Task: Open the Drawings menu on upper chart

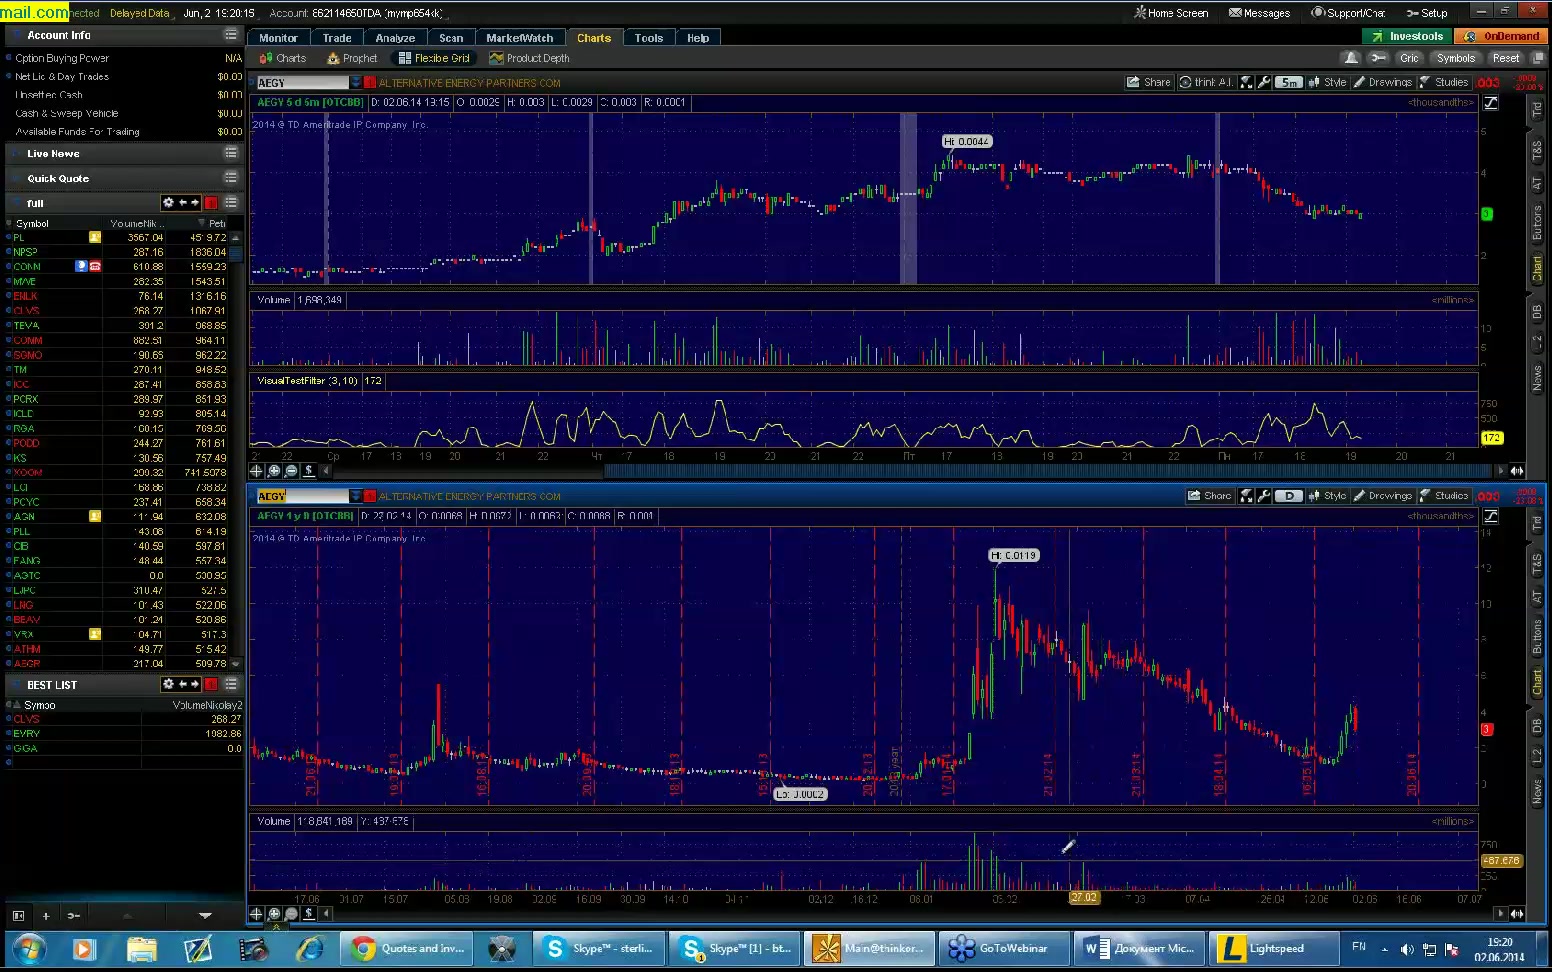Action: click(1383, 82)
